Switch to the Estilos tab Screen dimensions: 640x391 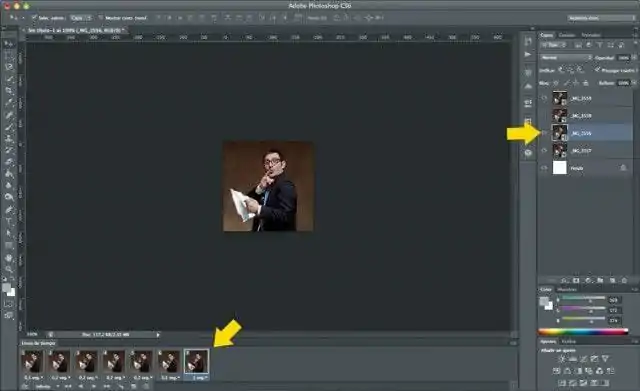(569, 341)
